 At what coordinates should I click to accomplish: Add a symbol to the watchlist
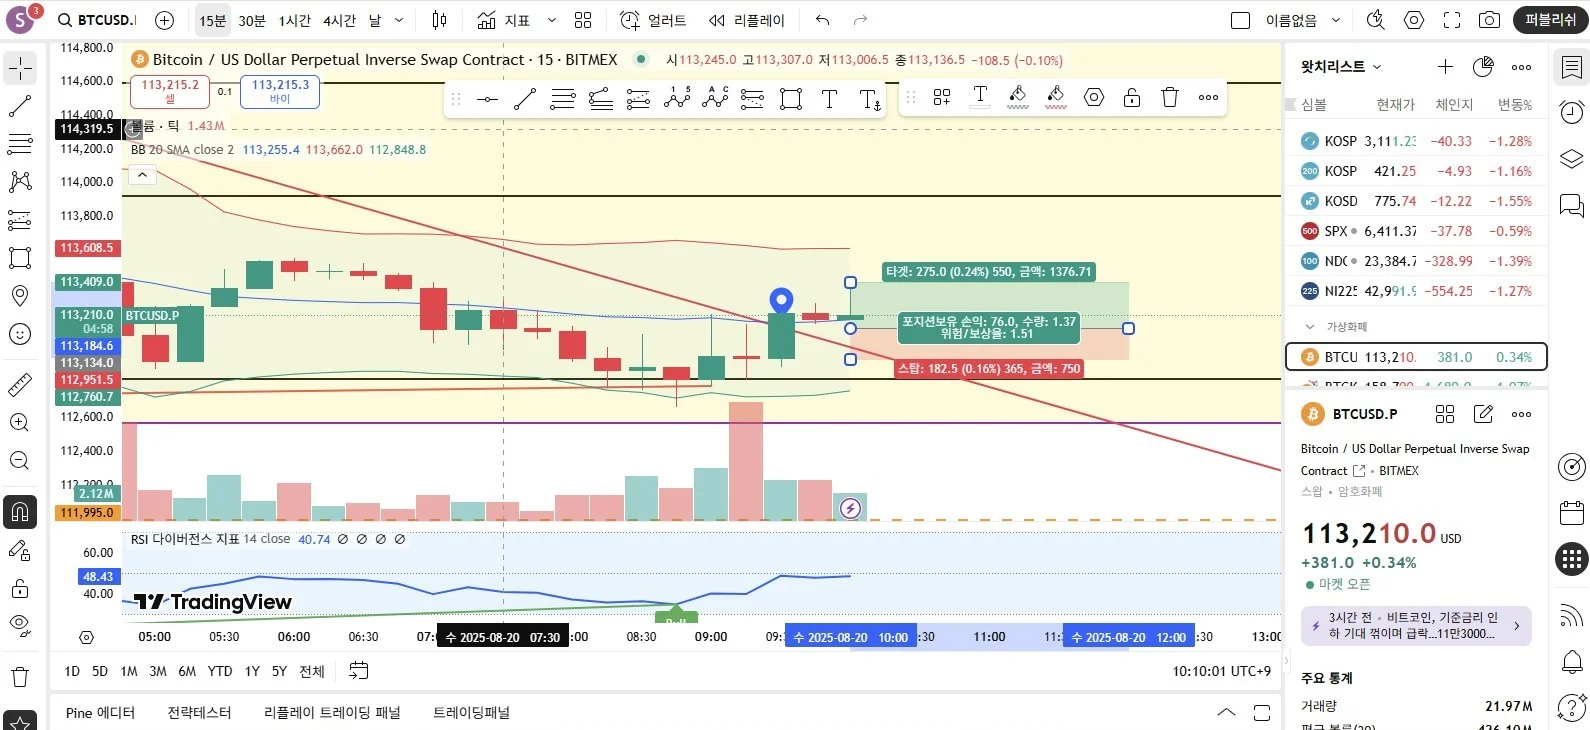click(x=1445, y=66)
